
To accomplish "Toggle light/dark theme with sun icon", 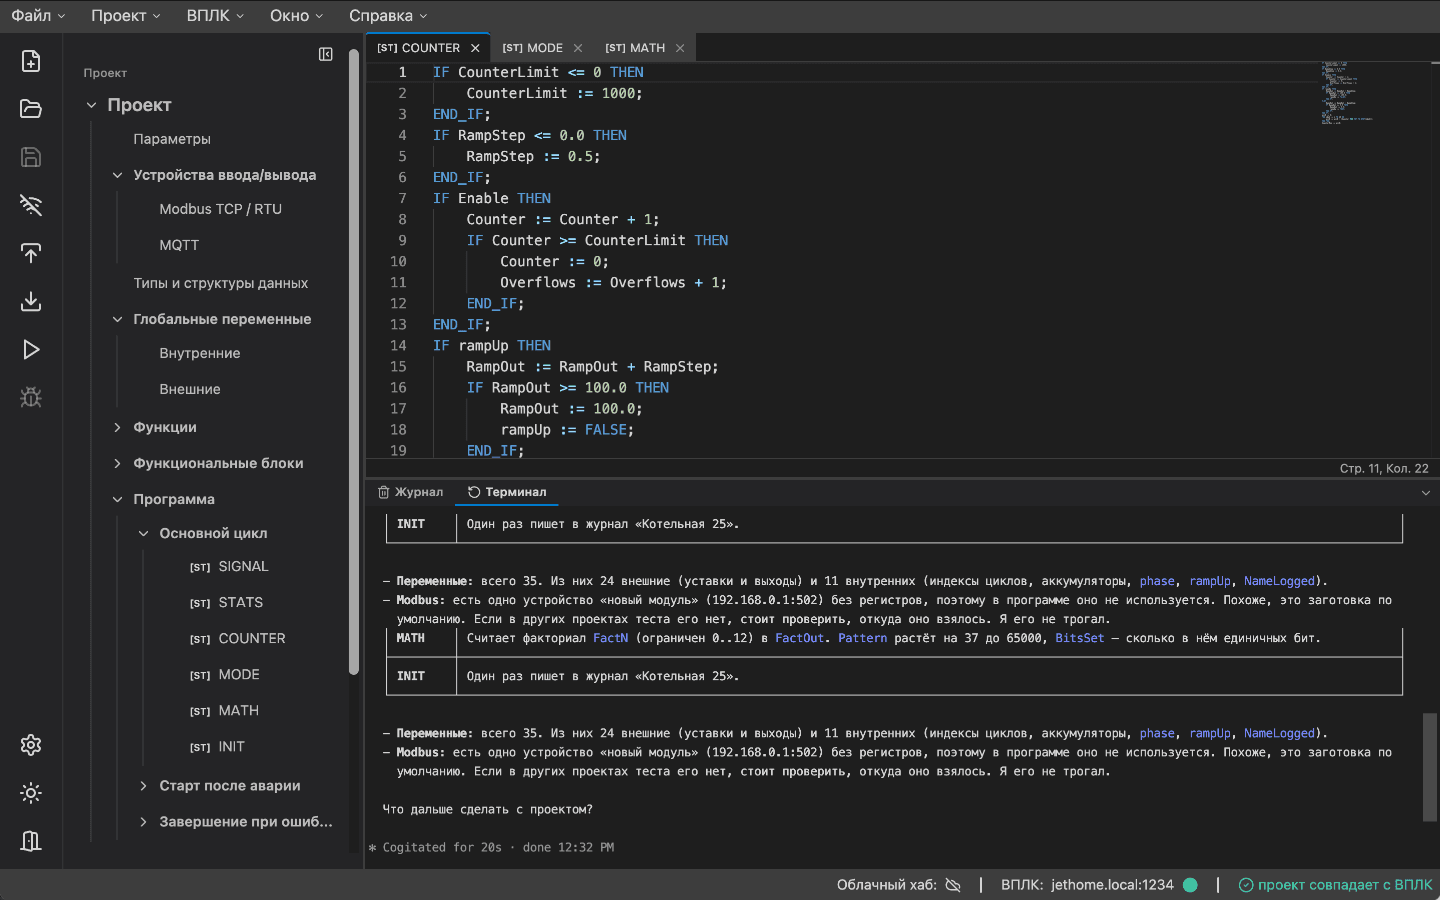I will tap(31, 793).
